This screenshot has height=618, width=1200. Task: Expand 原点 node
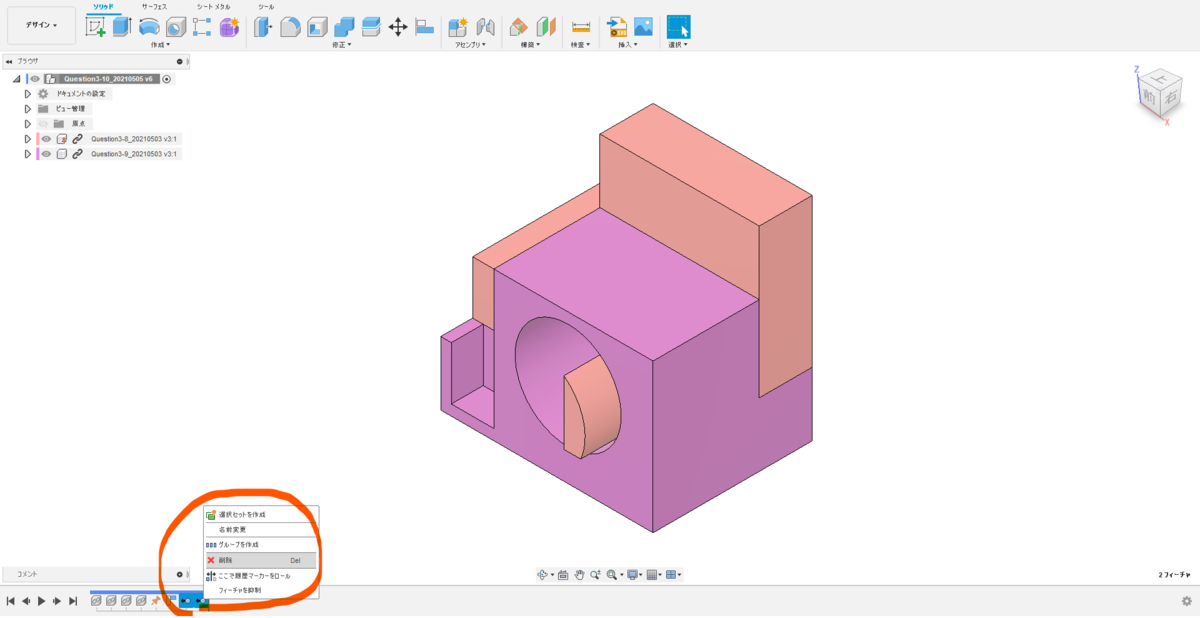(x=28, y=124)
